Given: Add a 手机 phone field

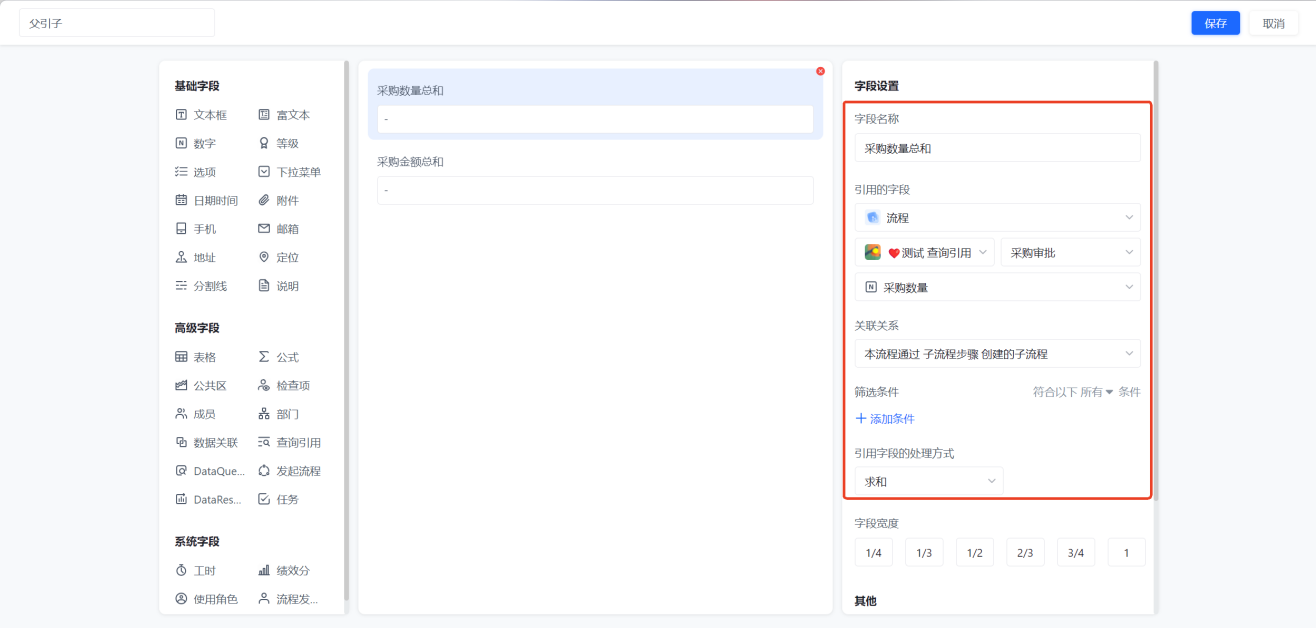Looking at the screenshot, I should point(196,229).
